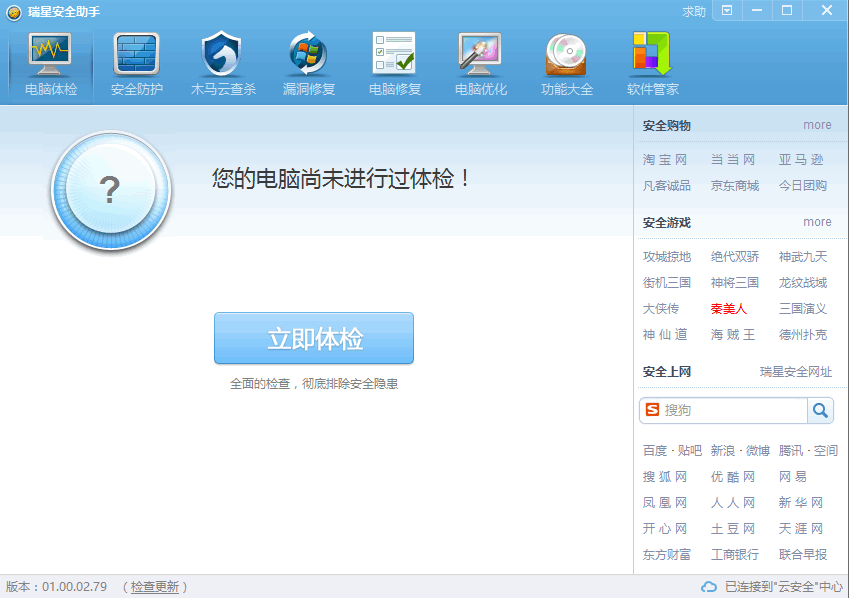
Task: Open the 天涯网 link
Action: pos(801,529)
